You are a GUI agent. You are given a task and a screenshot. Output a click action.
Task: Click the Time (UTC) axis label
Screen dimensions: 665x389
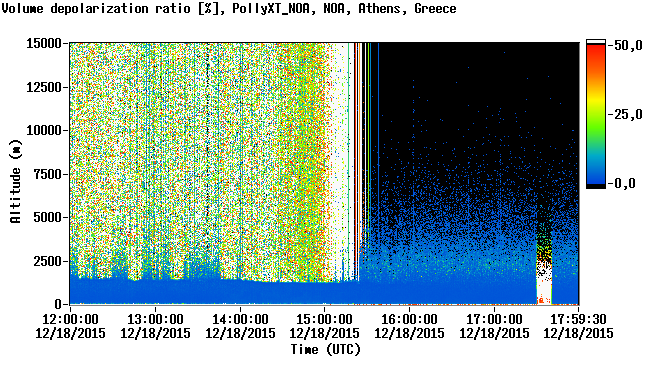point(326,349)
